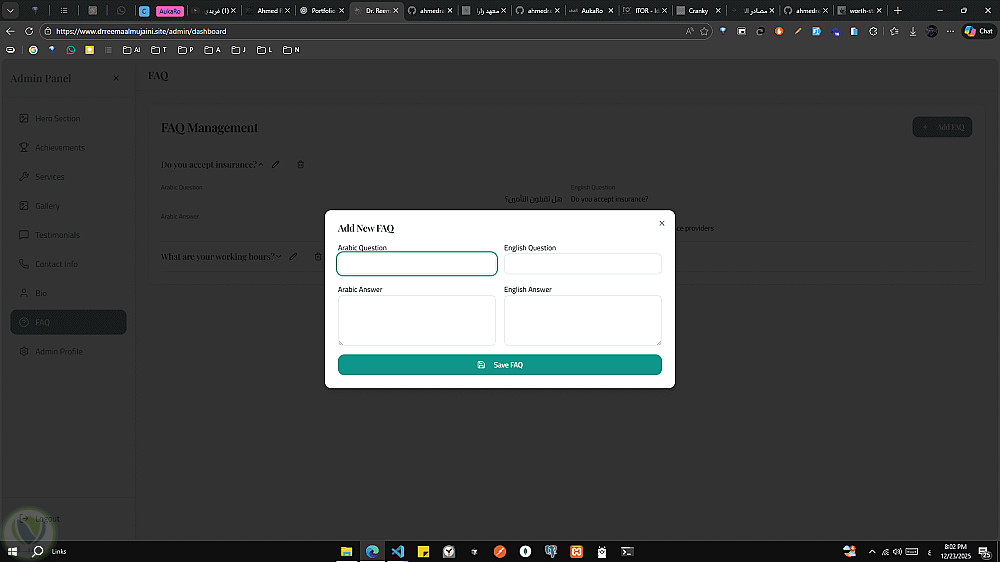The width and height of the screenshot is (1000, 562).
Task: Open Admin Profile in sidebar
Action: [68, 351]
